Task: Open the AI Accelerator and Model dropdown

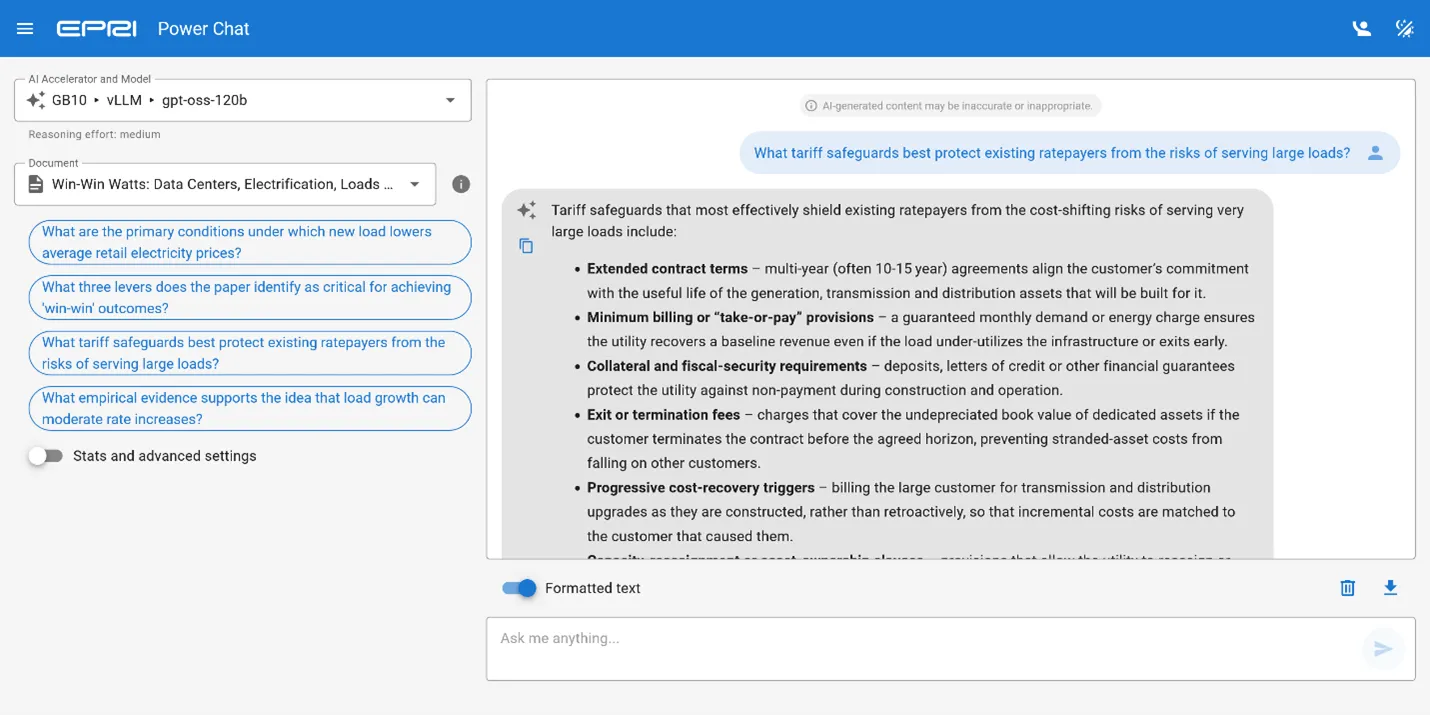Action: pyautogui.click(x=449, y=99)
